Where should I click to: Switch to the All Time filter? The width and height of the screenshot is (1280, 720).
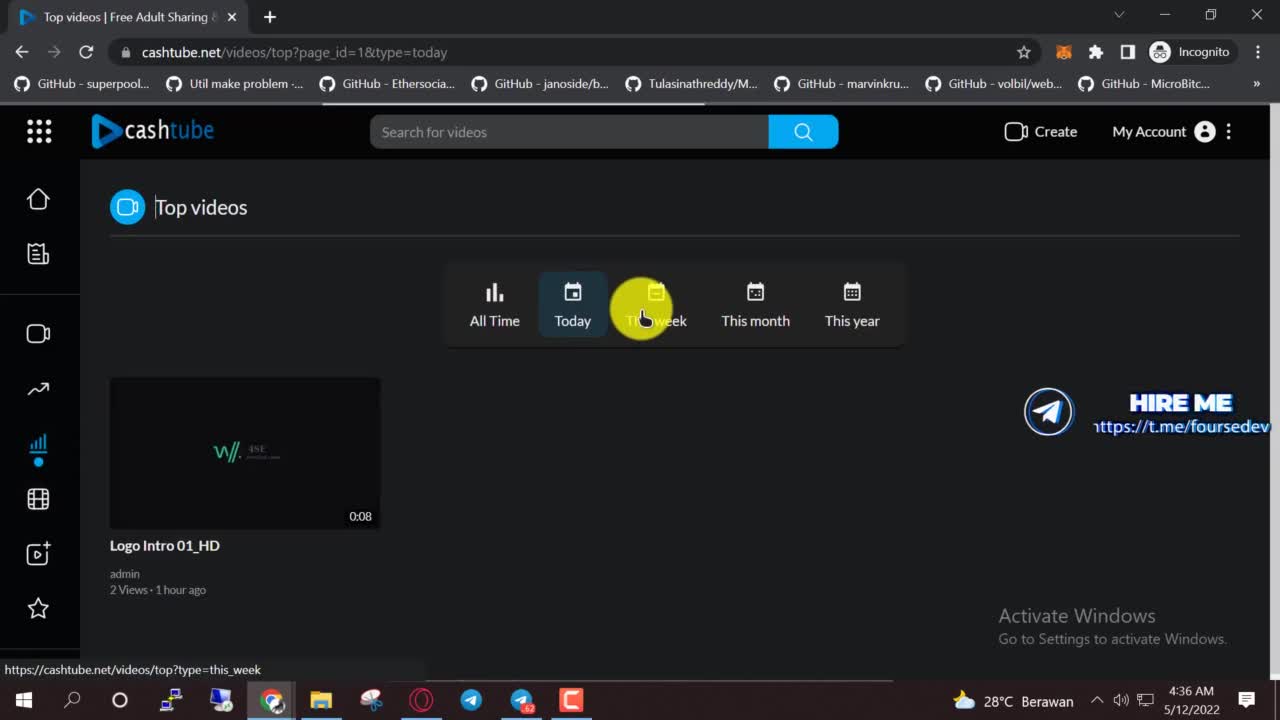(495, 305)
